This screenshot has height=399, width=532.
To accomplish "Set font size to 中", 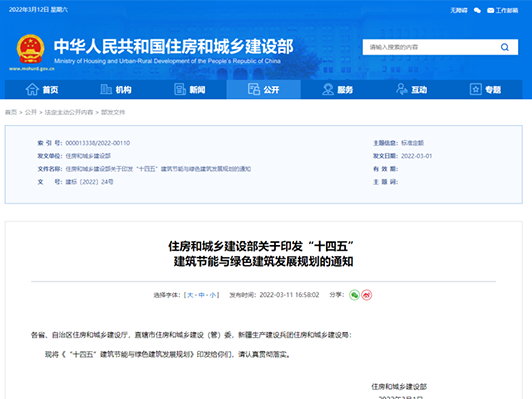I will [x=202, y=295].
